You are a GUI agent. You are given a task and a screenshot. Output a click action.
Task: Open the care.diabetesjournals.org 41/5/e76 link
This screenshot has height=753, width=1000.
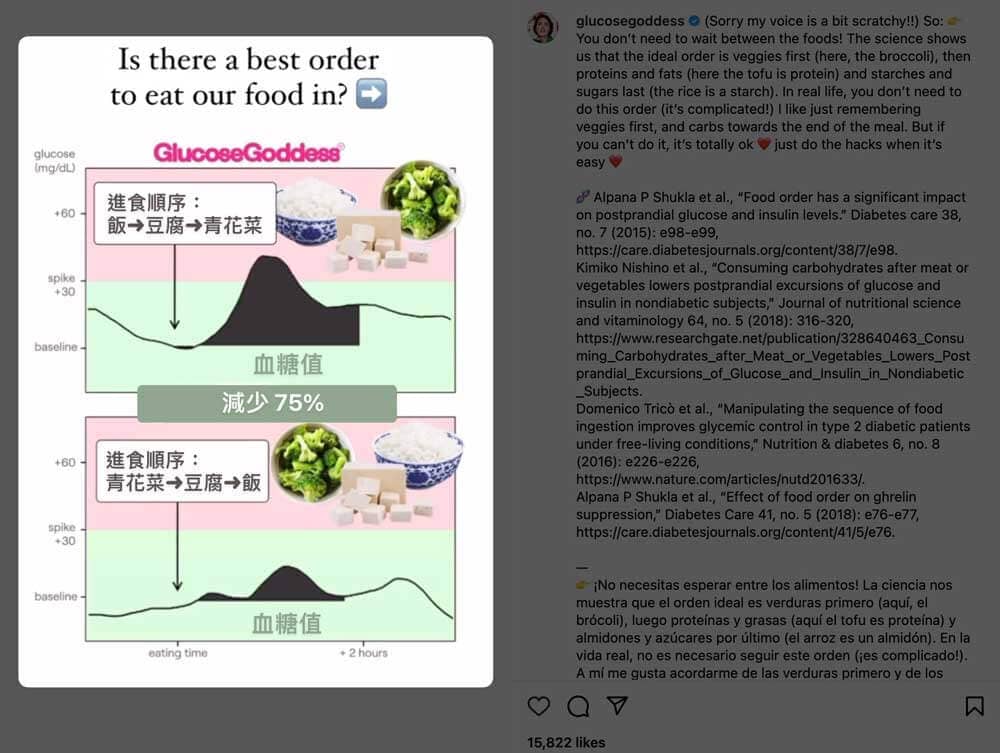point(735,532)
